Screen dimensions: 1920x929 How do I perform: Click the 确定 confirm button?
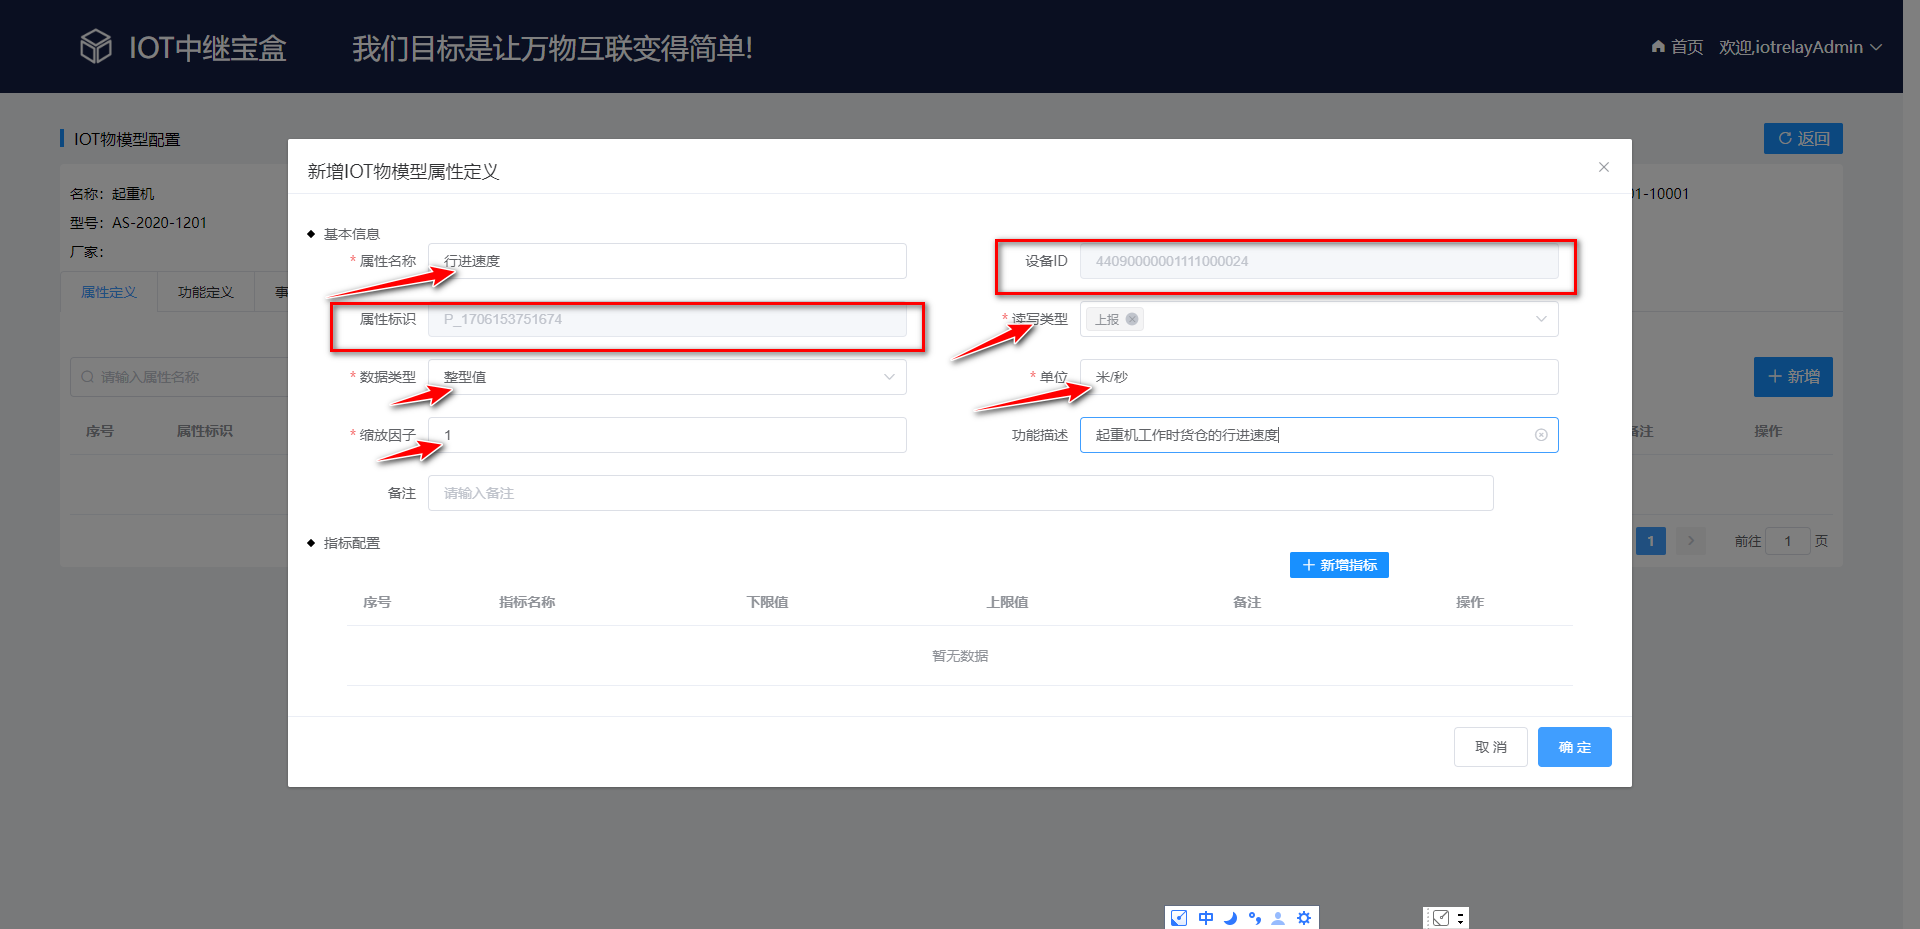pos(1574,746)
